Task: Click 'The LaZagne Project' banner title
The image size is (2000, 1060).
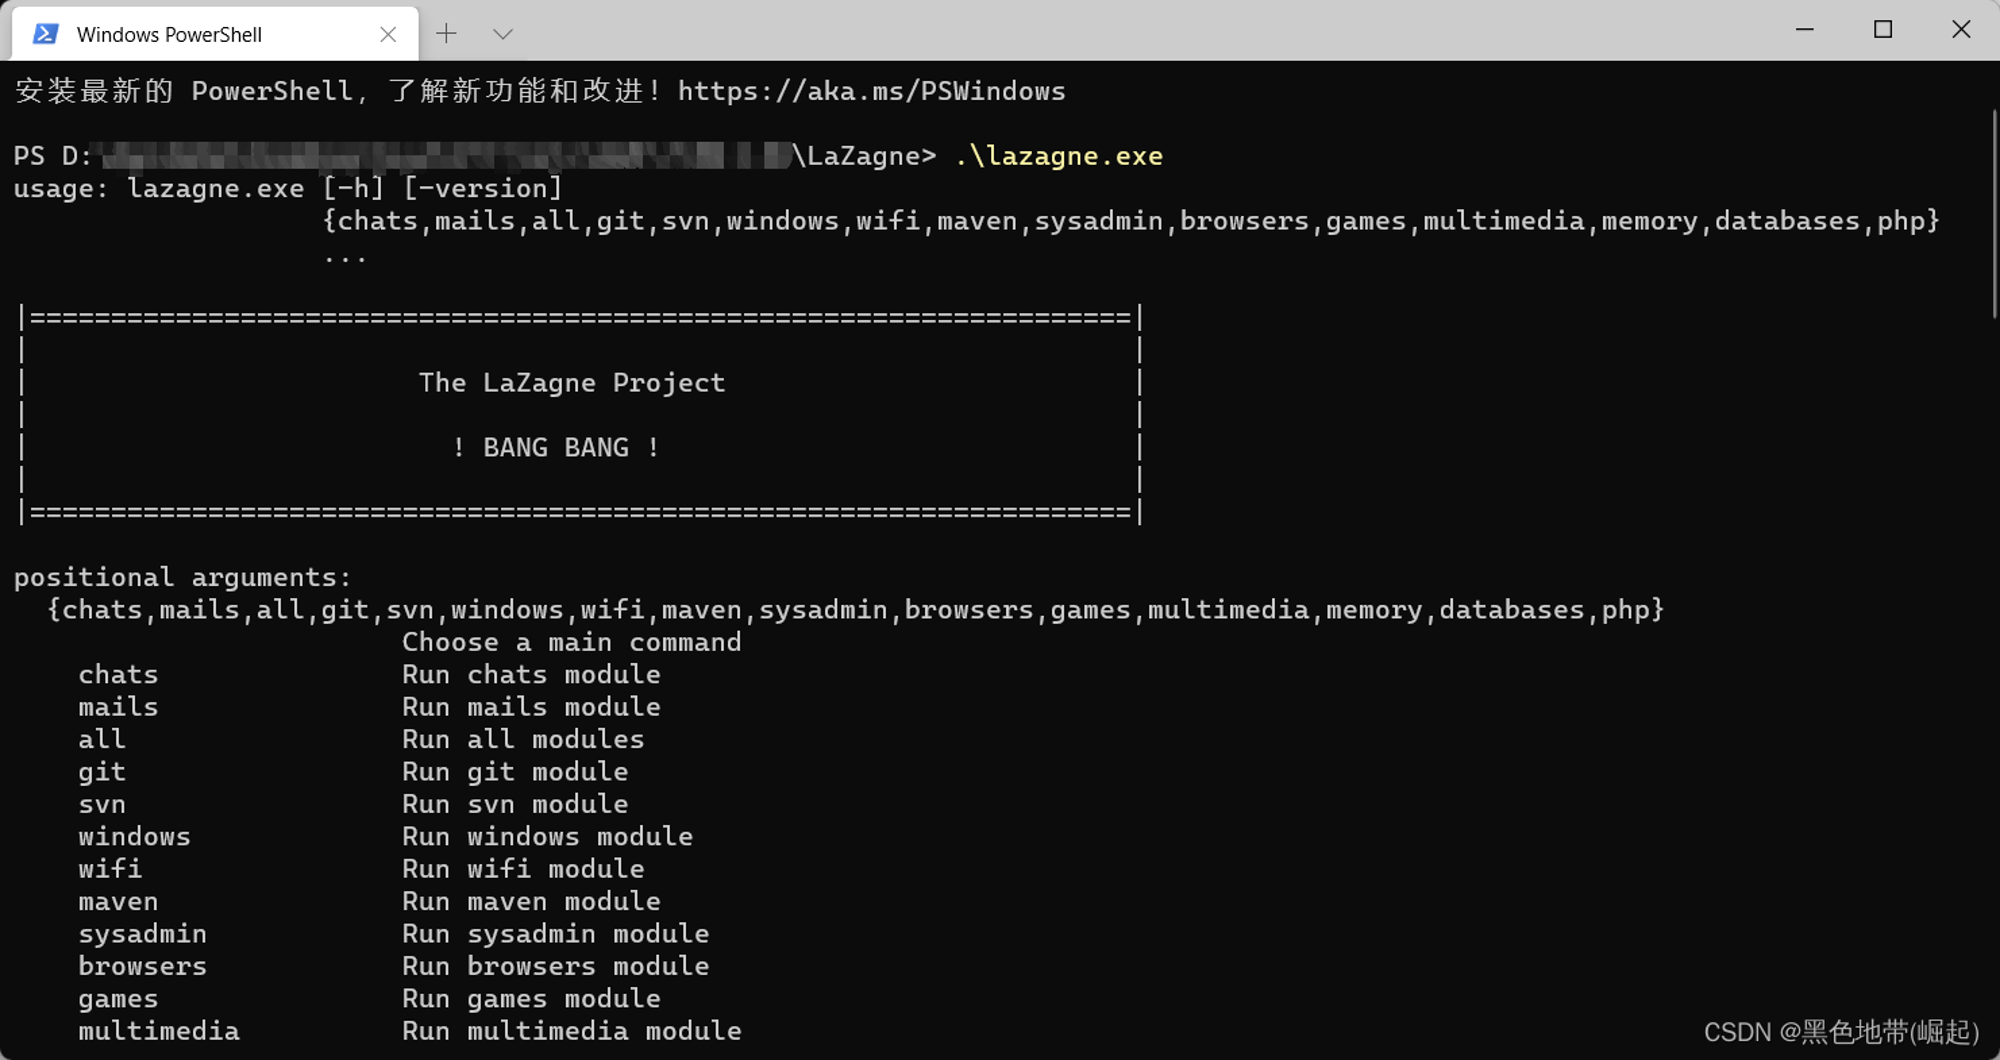Action: pos(572,383)
